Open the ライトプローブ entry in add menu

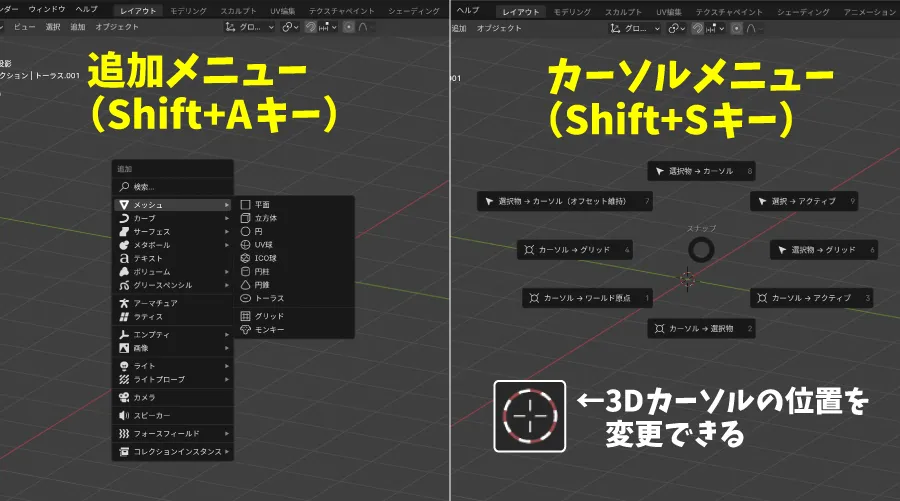point(173,379)
